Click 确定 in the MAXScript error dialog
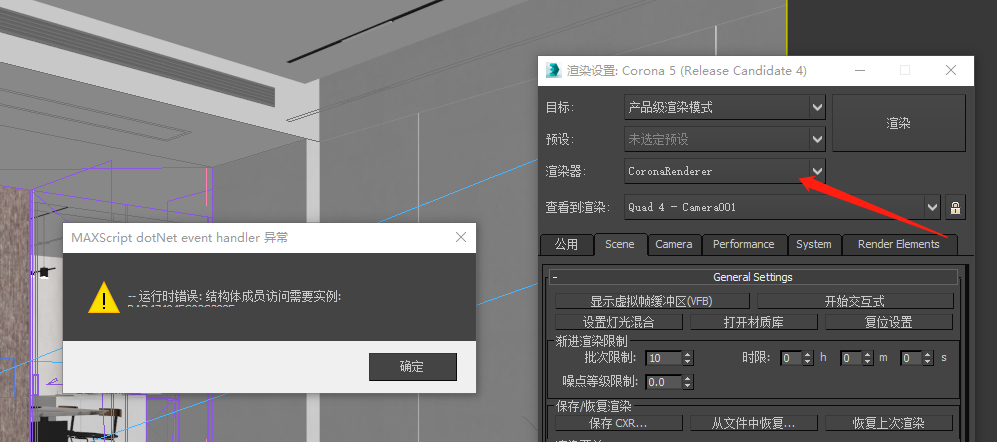997x442 pixels. coord(412,367)
